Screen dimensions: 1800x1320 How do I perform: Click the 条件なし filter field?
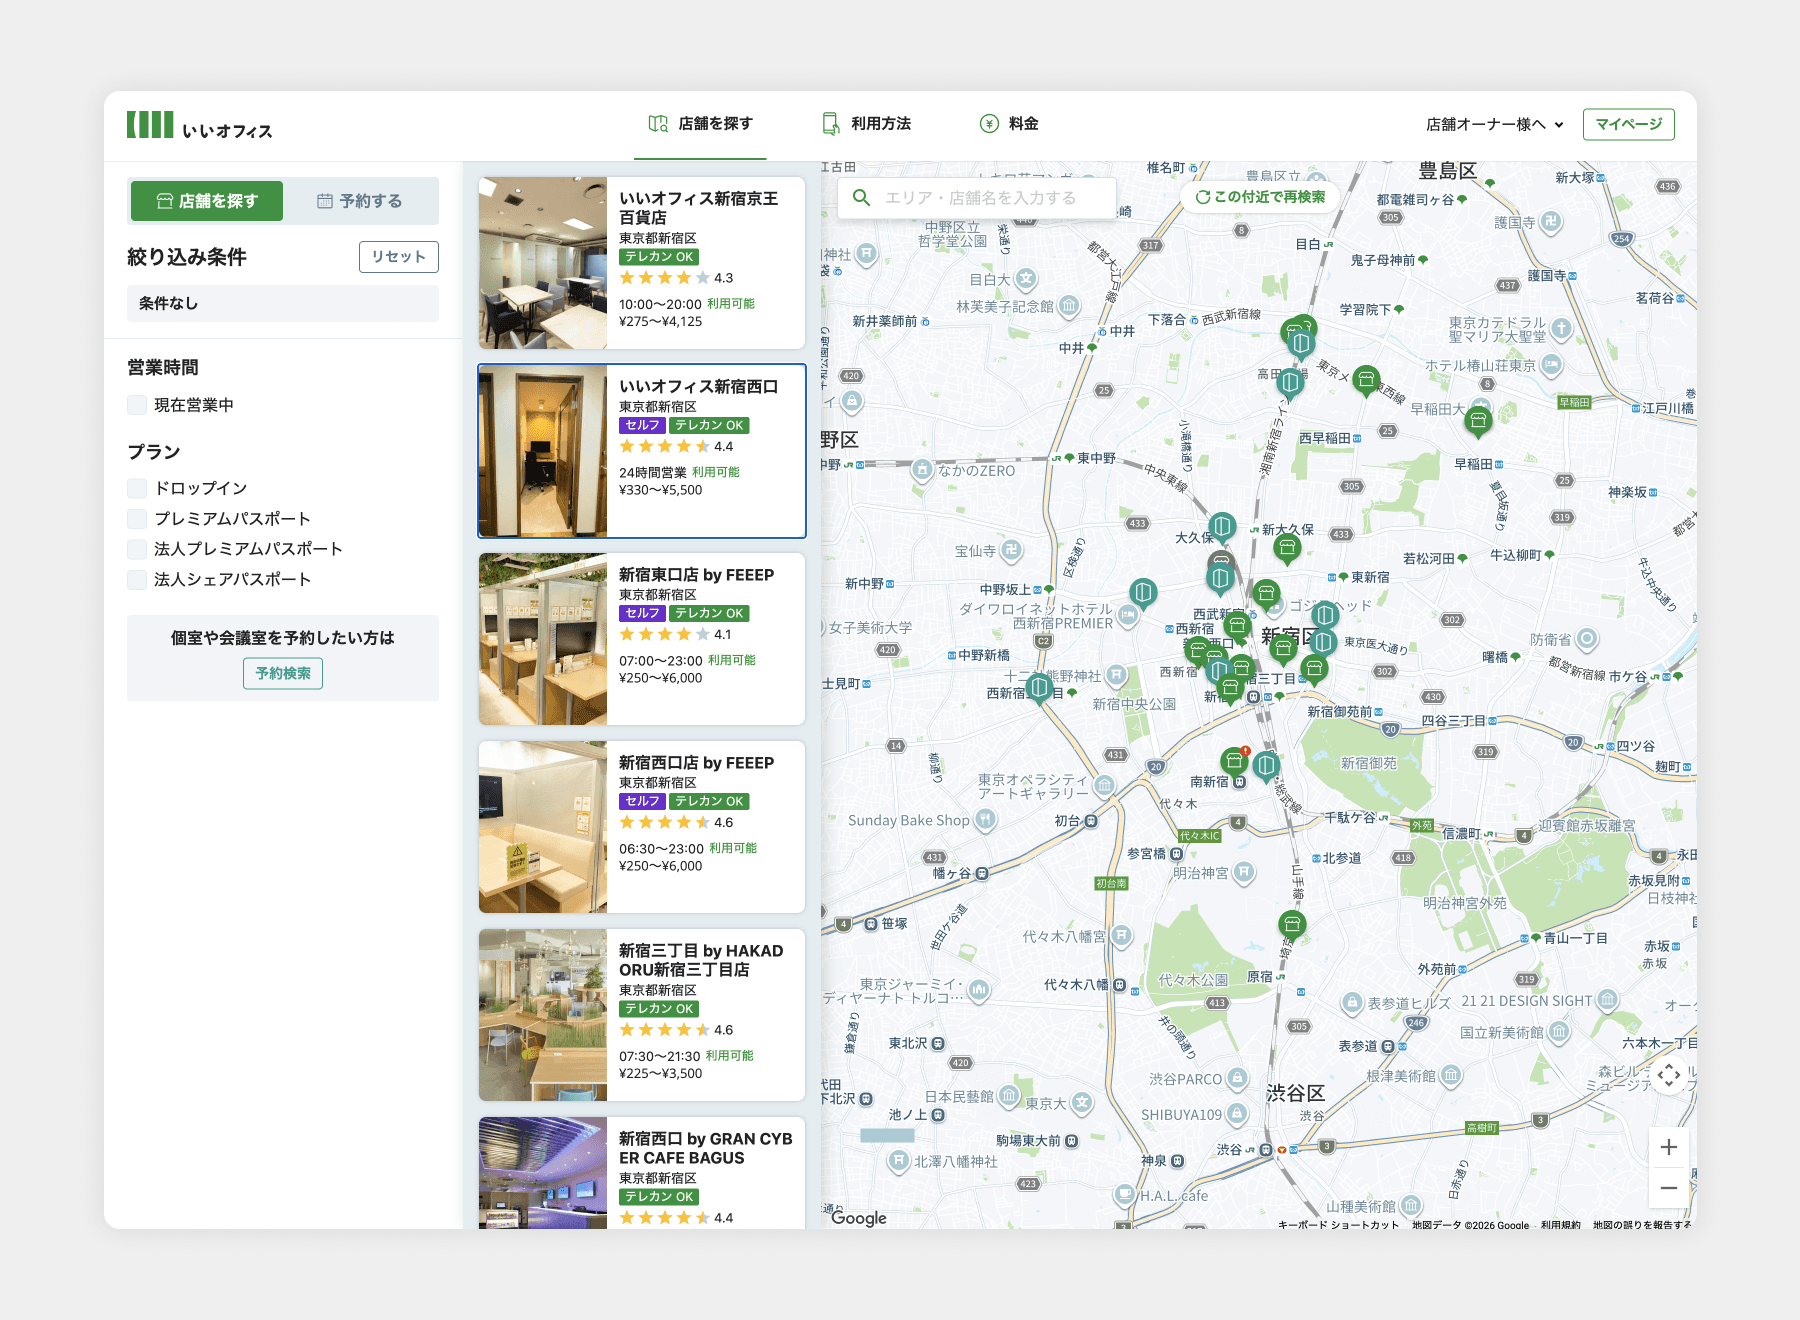(x=283, y=304)
